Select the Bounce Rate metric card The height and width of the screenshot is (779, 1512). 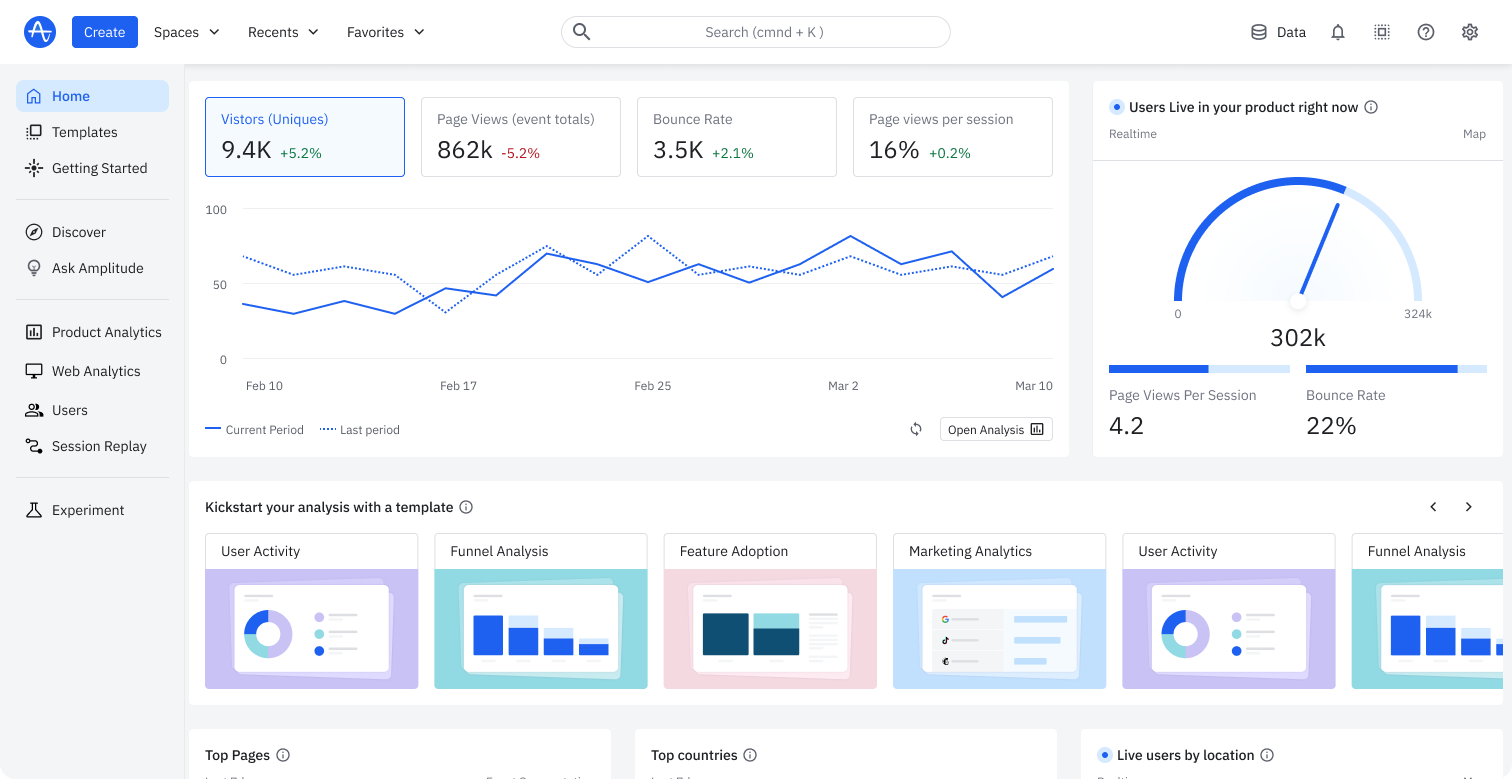click(737, 137)
